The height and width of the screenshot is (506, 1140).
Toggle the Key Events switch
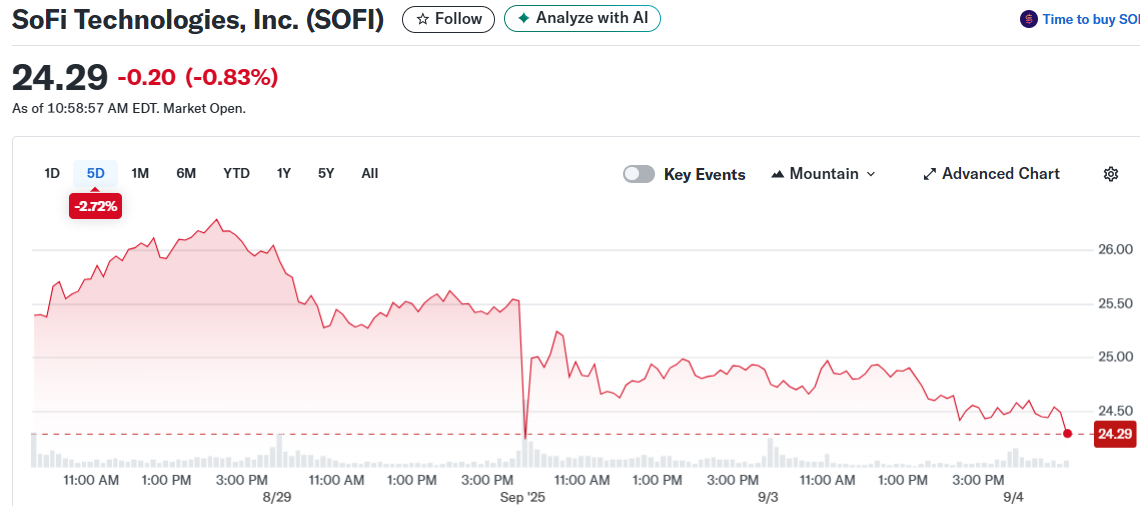pyautogui.click(x=639, y=174)
